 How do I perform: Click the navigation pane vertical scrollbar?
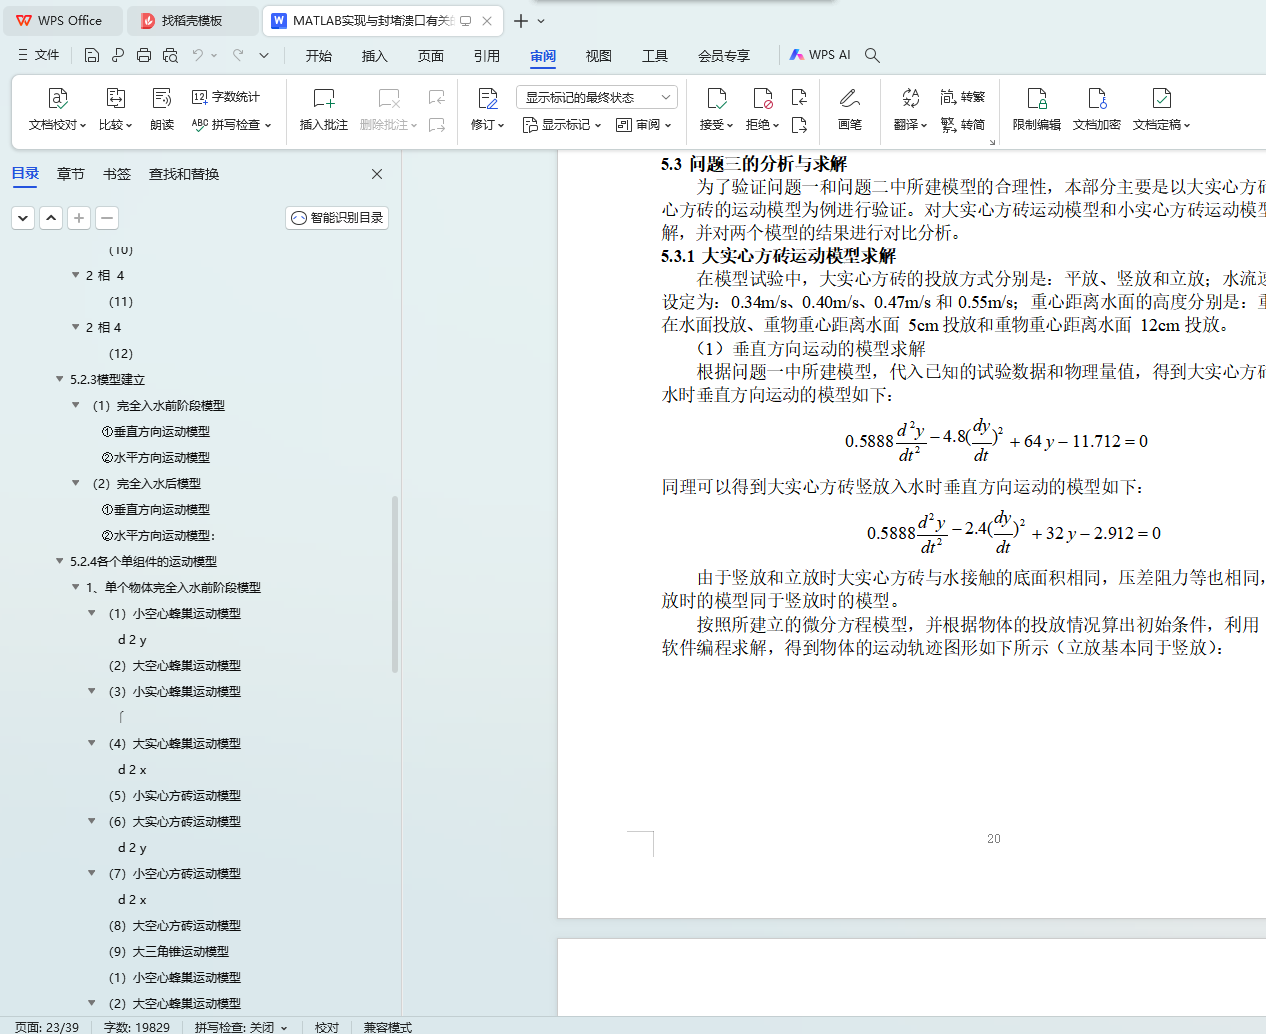tap(395, 584)
